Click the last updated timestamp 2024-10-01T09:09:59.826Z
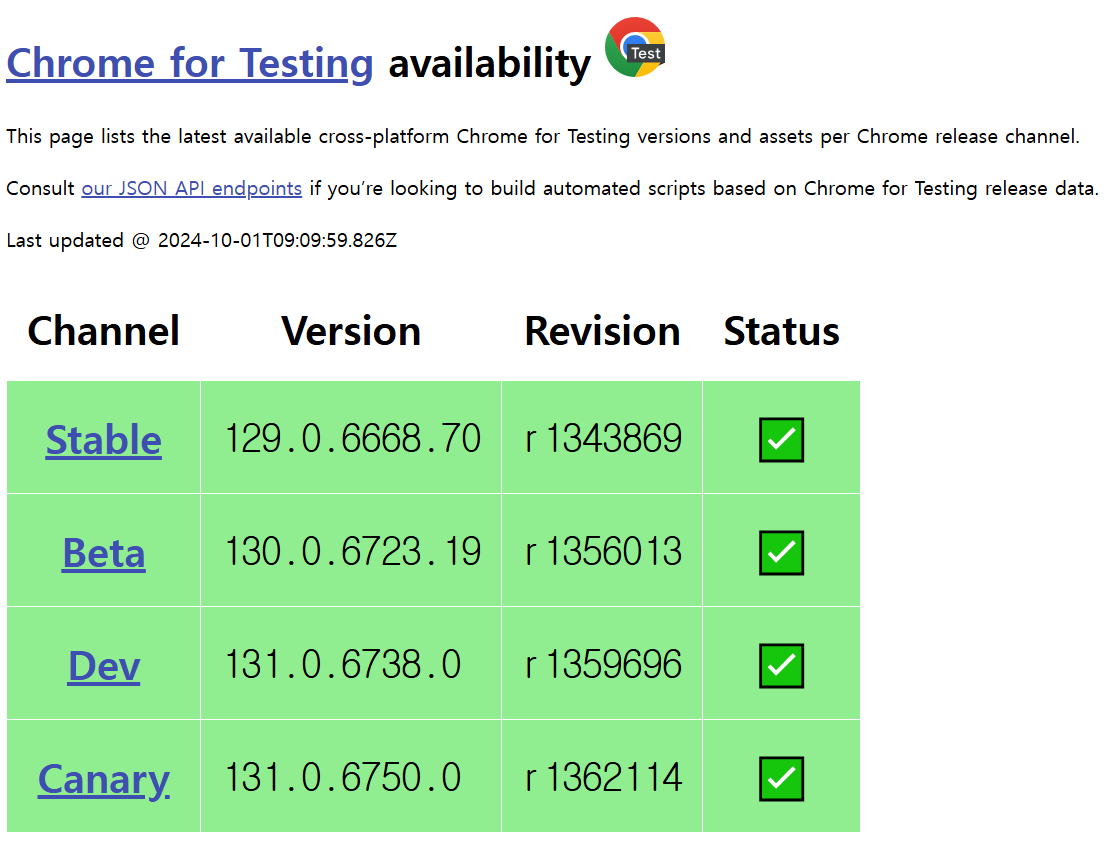The width and height of the screenshot is (1115, 866). pos(277,240)
